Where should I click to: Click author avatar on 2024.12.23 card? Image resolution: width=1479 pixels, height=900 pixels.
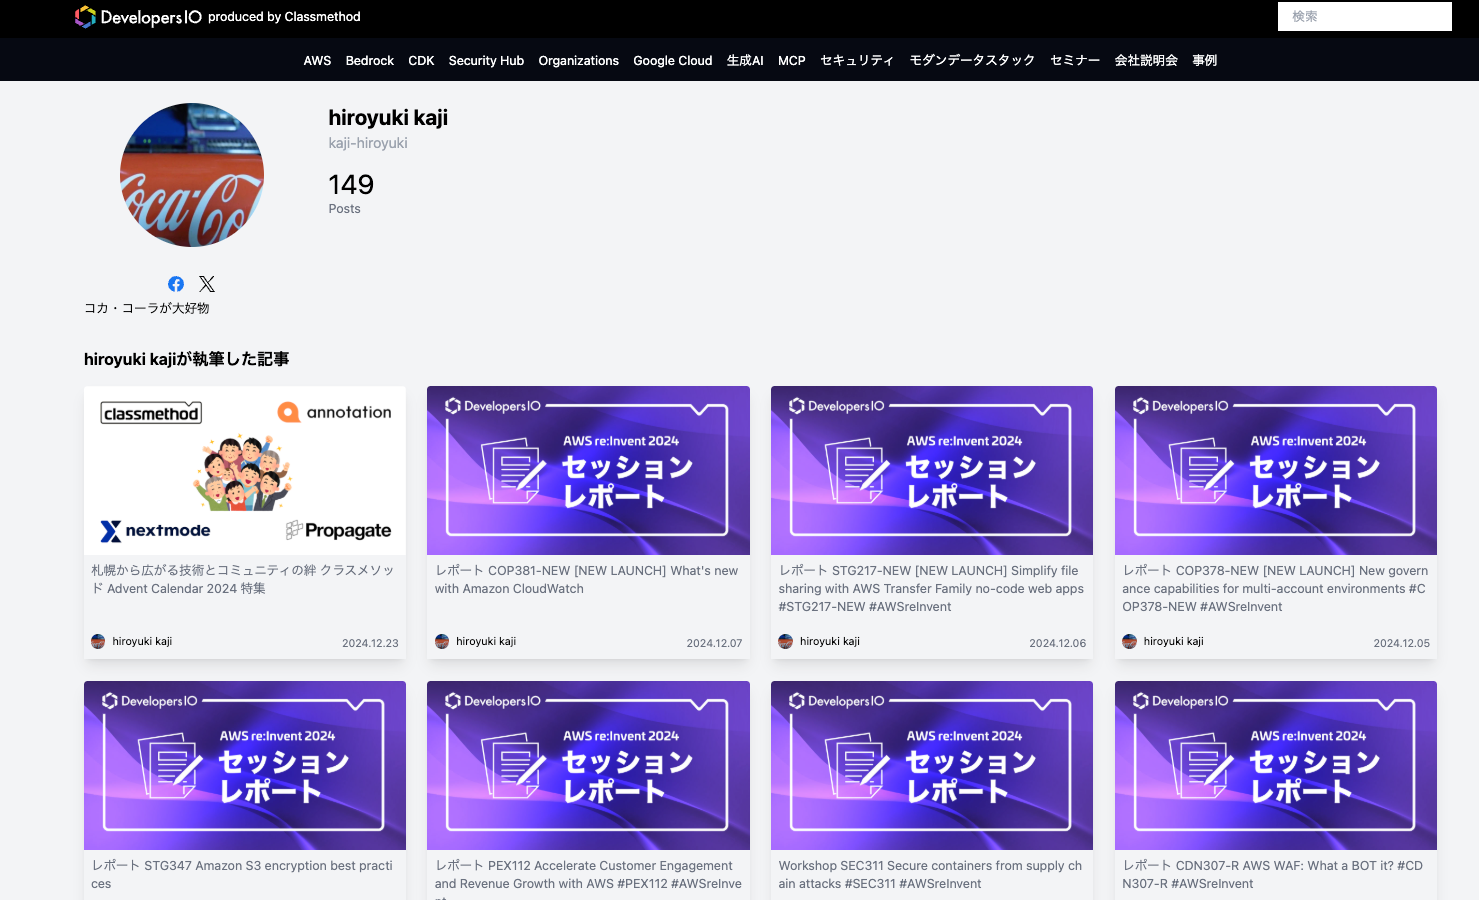[x=98, y=642]
